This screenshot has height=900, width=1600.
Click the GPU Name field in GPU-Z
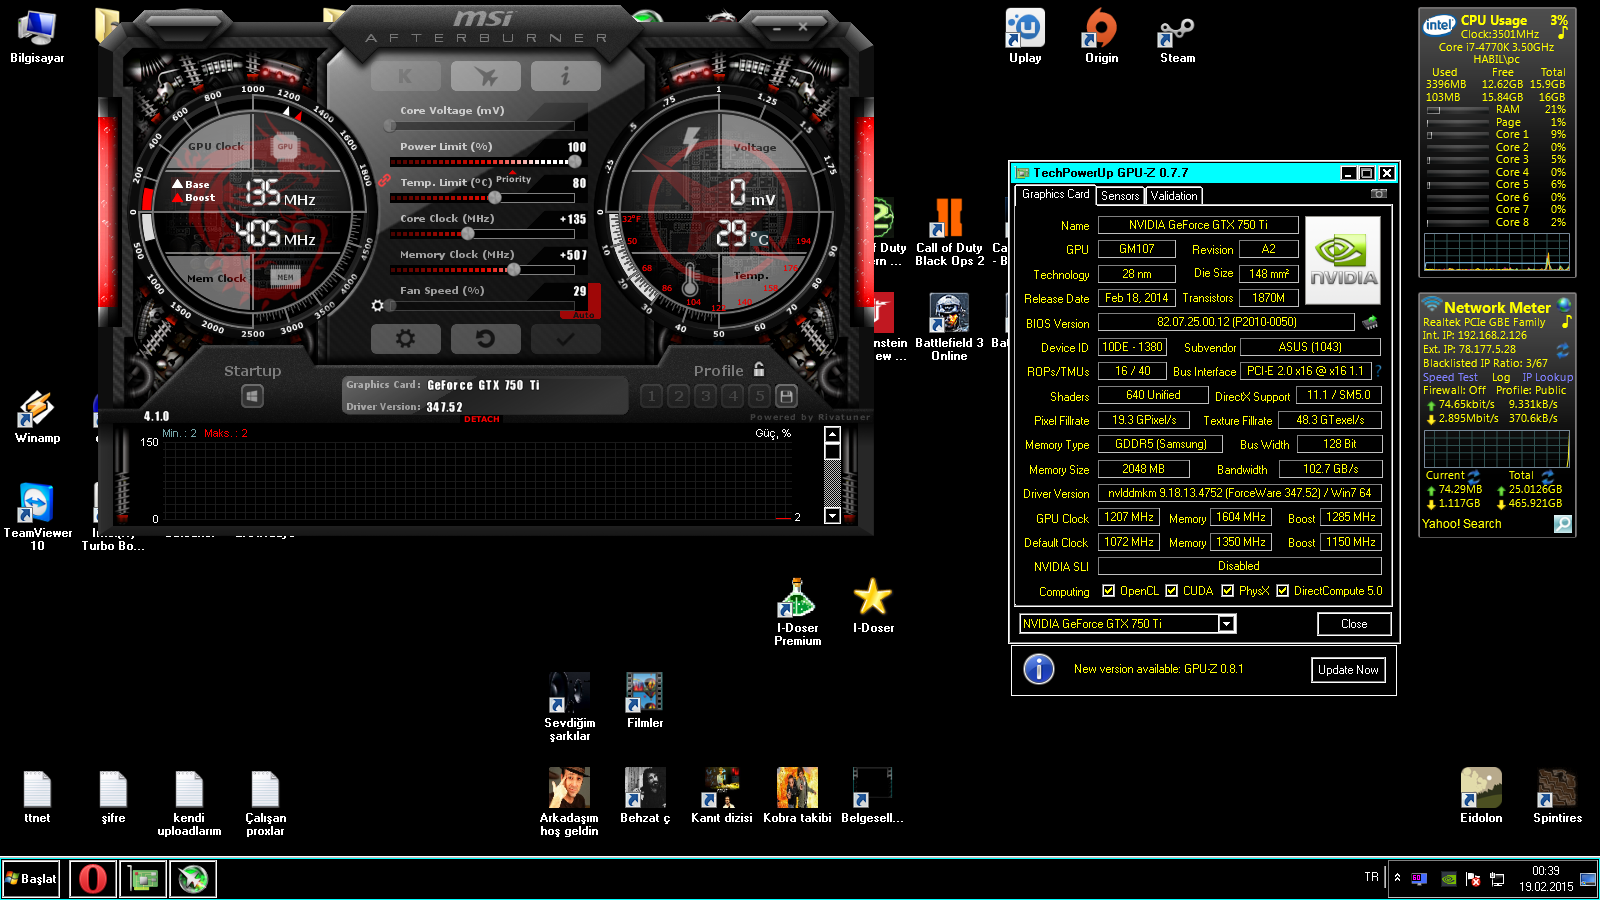click(x=1198, y=225)
